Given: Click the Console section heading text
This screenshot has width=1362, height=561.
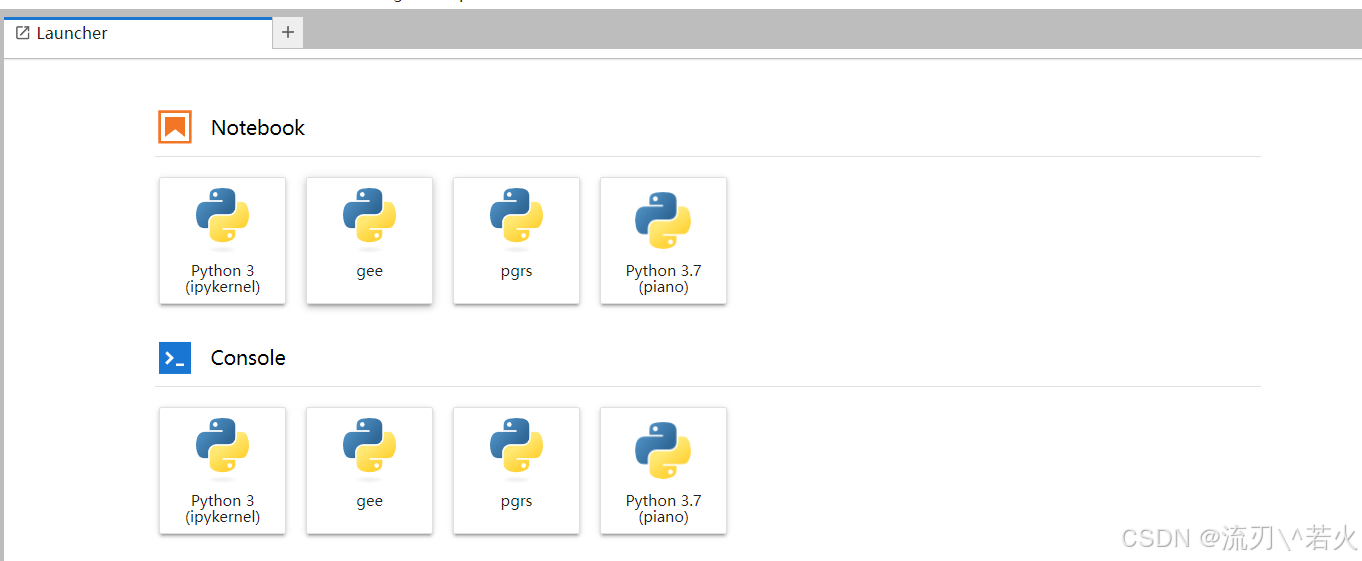Looking at the screenshot, I should [248, 357].
